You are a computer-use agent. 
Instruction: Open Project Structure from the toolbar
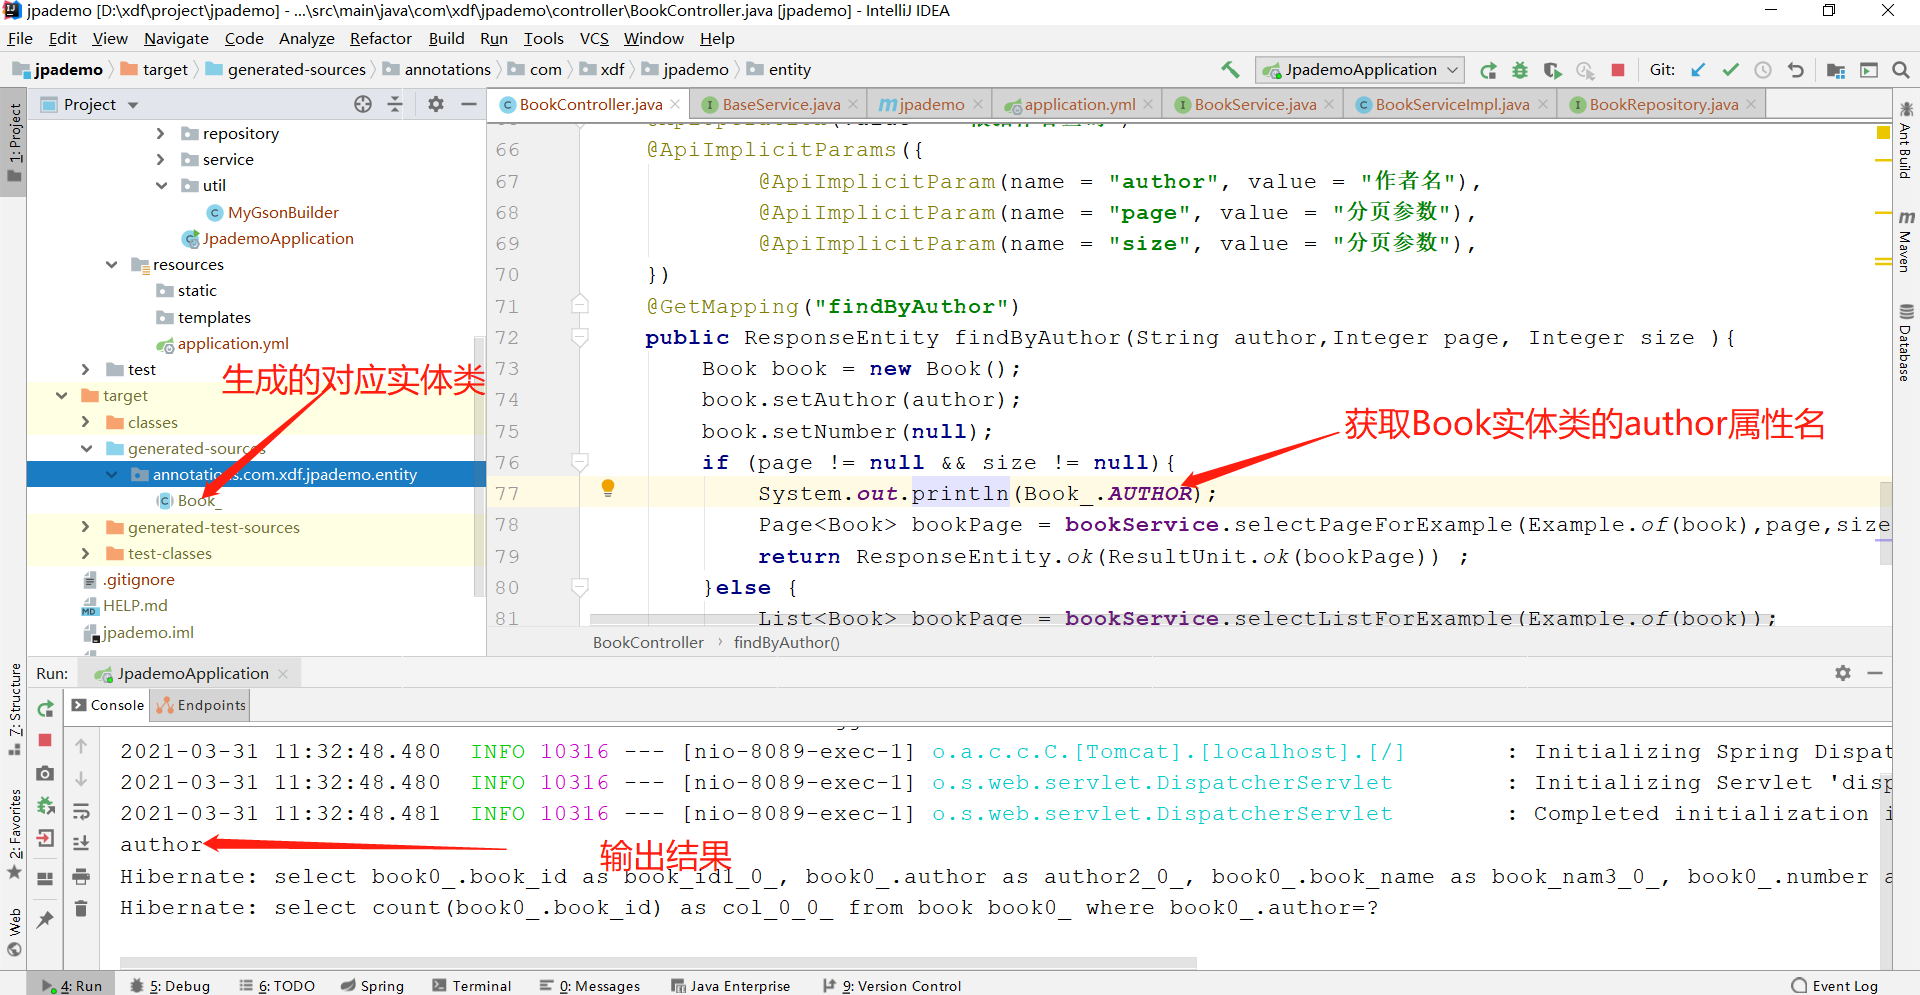[x=1836, y=70]
